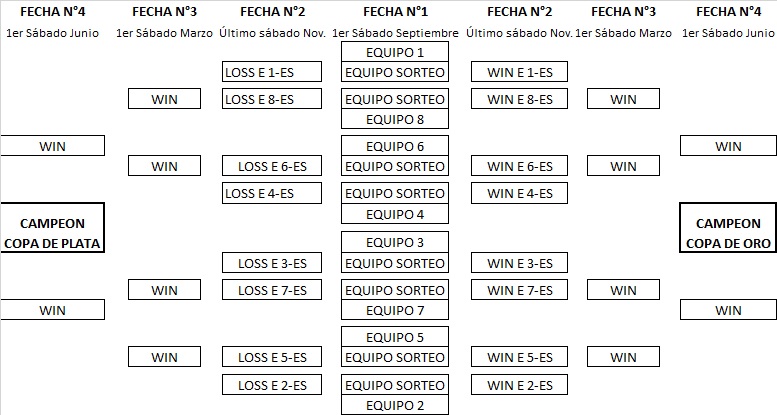Select the 1er Sábado Septiembre label
The height and width of the screenshot is (415, 777).
[x=395, y=33]
